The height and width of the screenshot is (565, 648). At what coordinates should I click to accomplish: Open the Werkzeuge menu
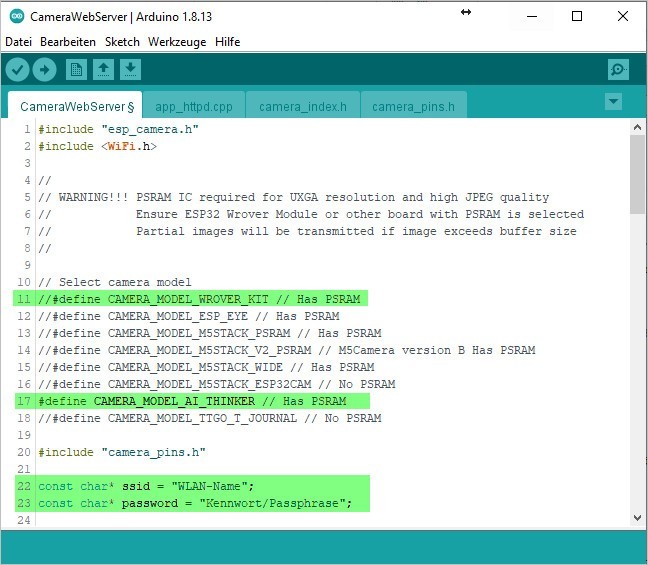[178, 42]
